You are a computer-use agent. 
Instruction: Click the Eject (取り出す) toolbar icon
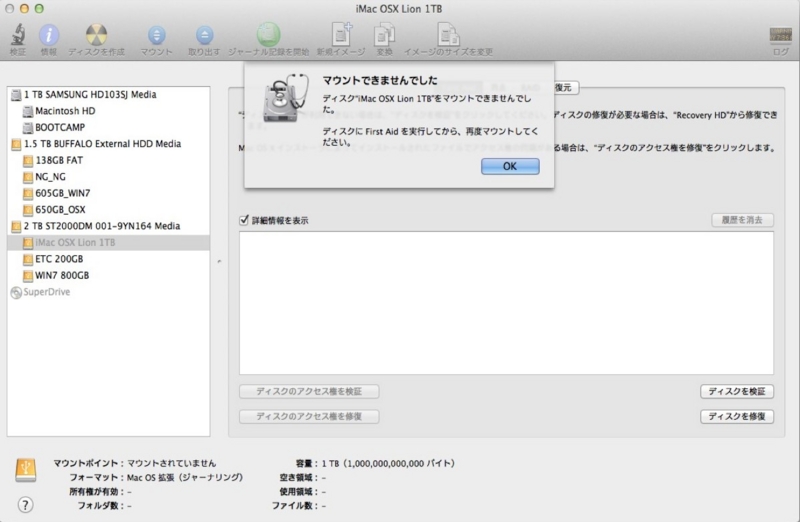click(x=204, y=35)
